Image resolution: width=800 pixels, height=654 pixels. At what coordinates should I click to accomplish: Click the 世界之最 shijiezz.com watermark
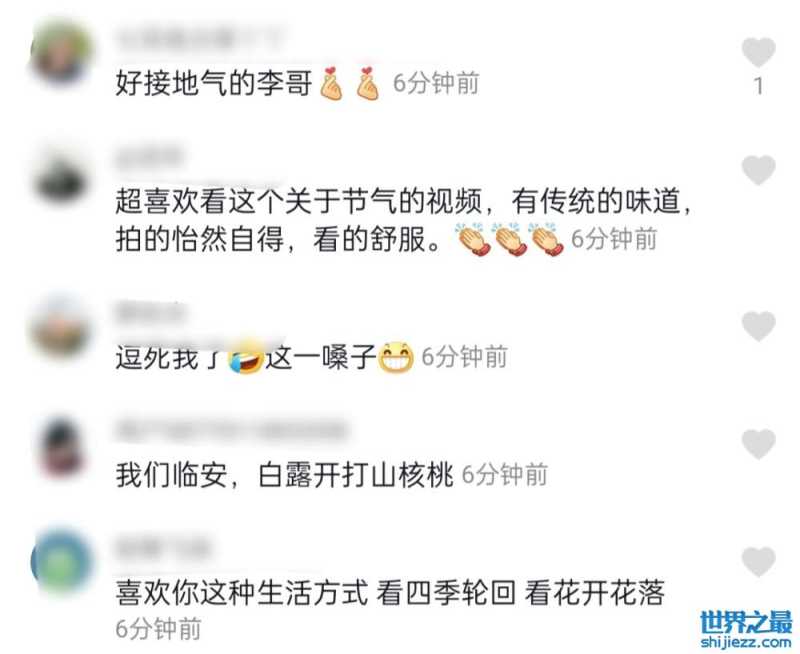746,630
